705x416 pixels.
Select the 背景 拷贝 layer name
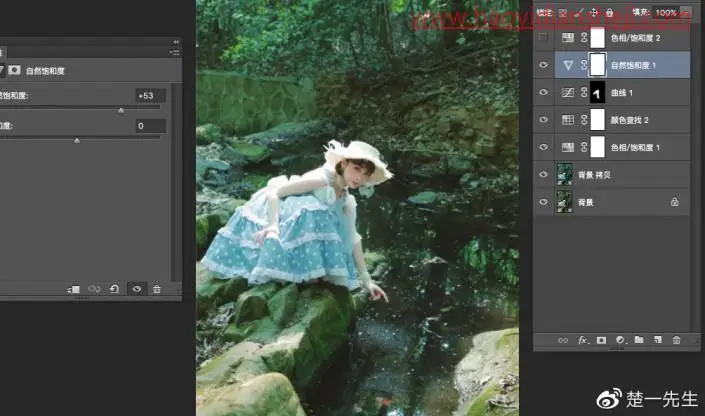click(x=594, y=175)
